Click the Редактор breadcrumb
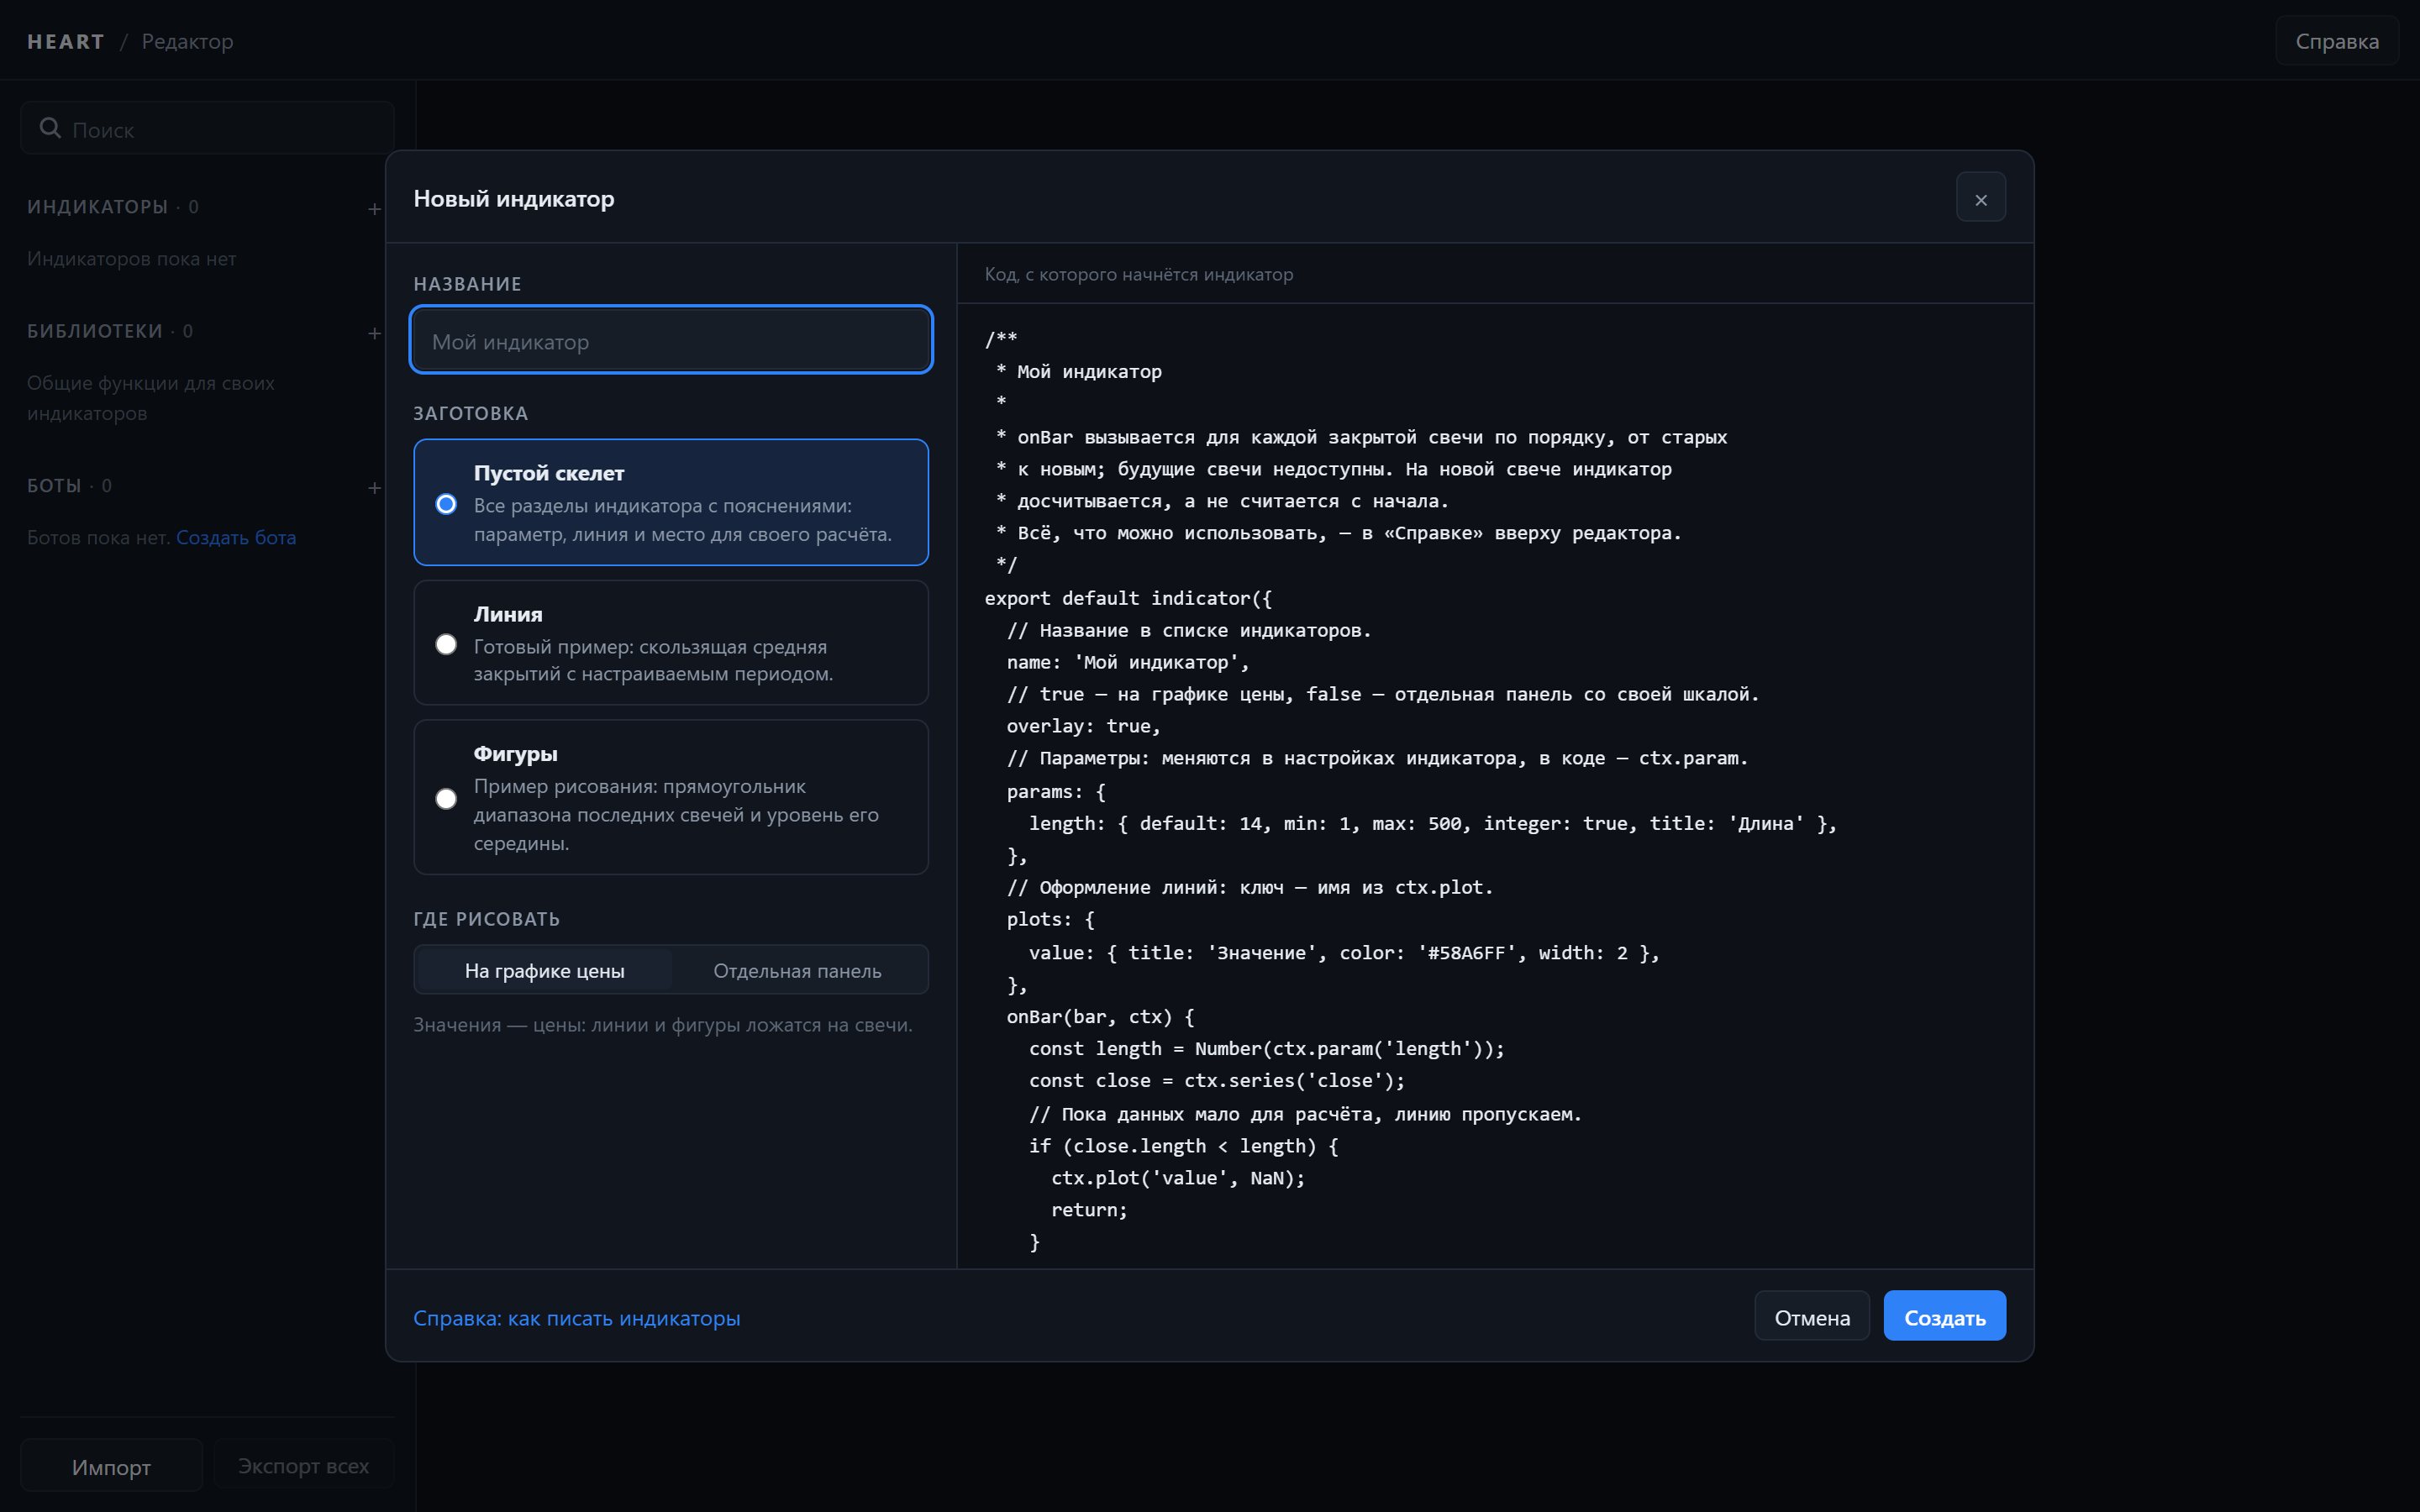Image resolution: width=2420 pixels, height=1512 pixels. click(x=187, y=41)
